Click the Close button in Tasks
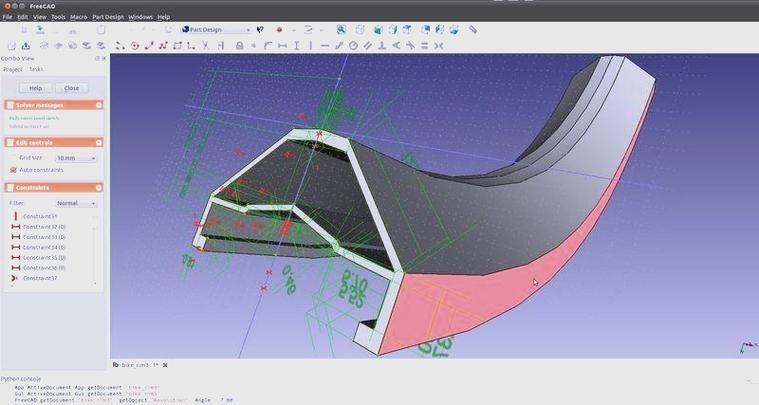The height and width of the screenshot is (405, 759). pos(71,88)
